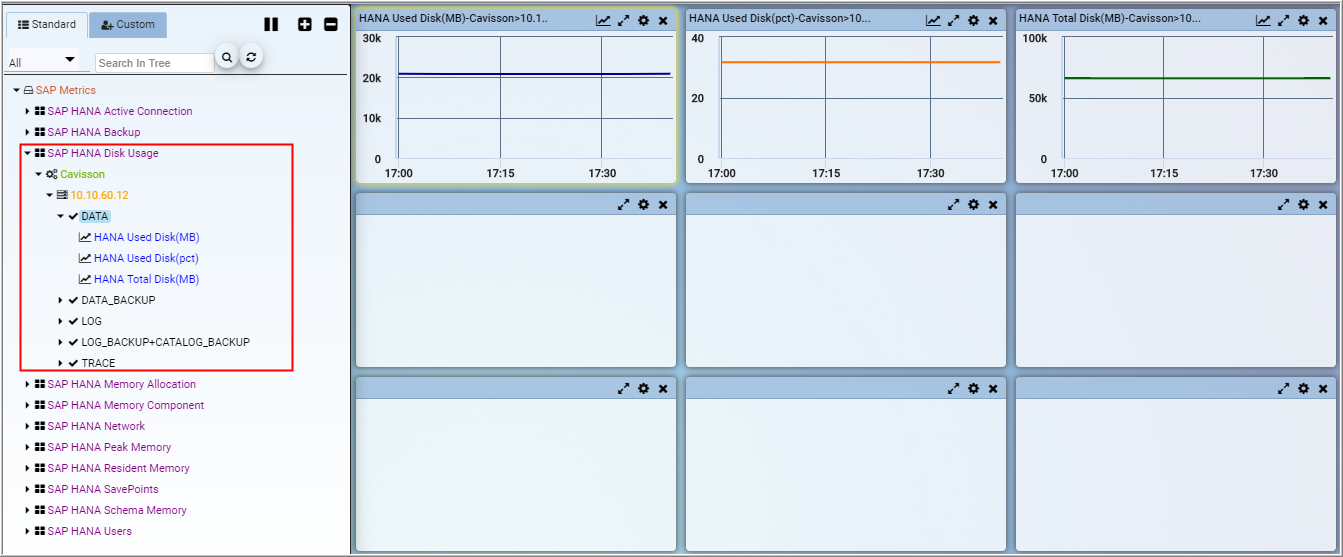Open settings gear on HANA Total Disk(MB) panel
This screenshot has width=1343, height=557.
1304,20
